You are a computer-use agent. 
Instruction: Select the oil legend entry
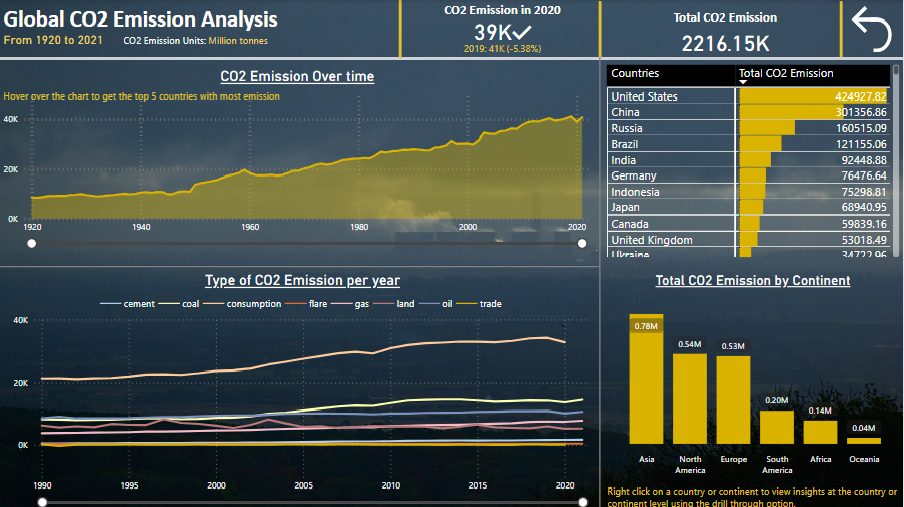click(444, 303)
